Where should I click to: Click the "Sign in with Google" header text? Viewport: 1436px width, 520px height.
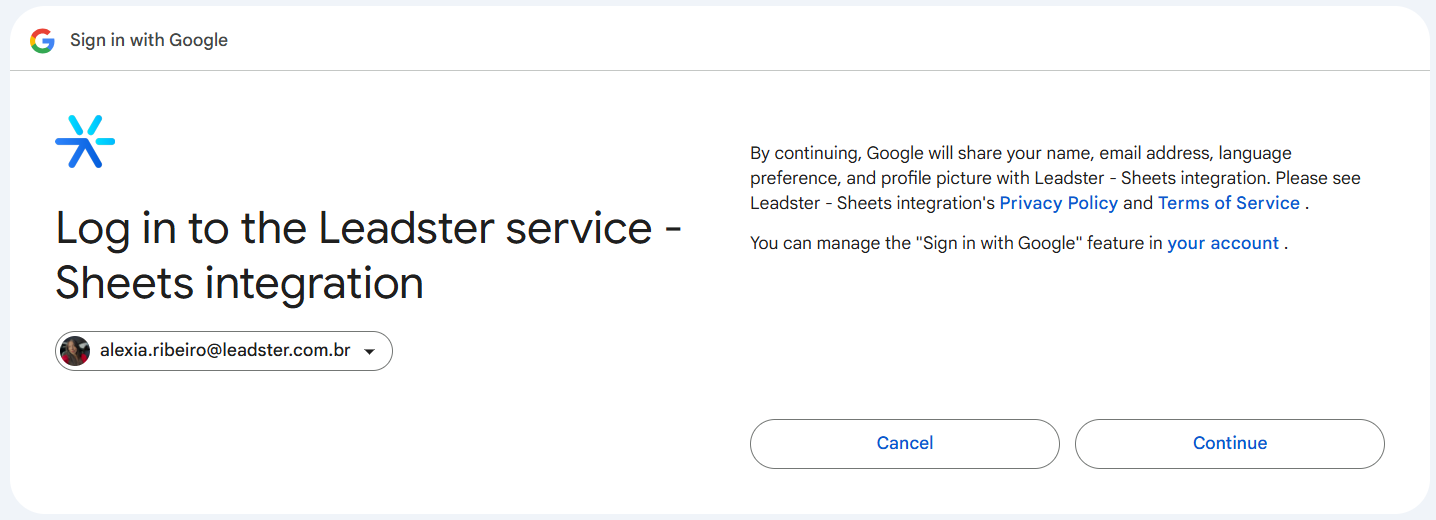[x=149, y=41]
